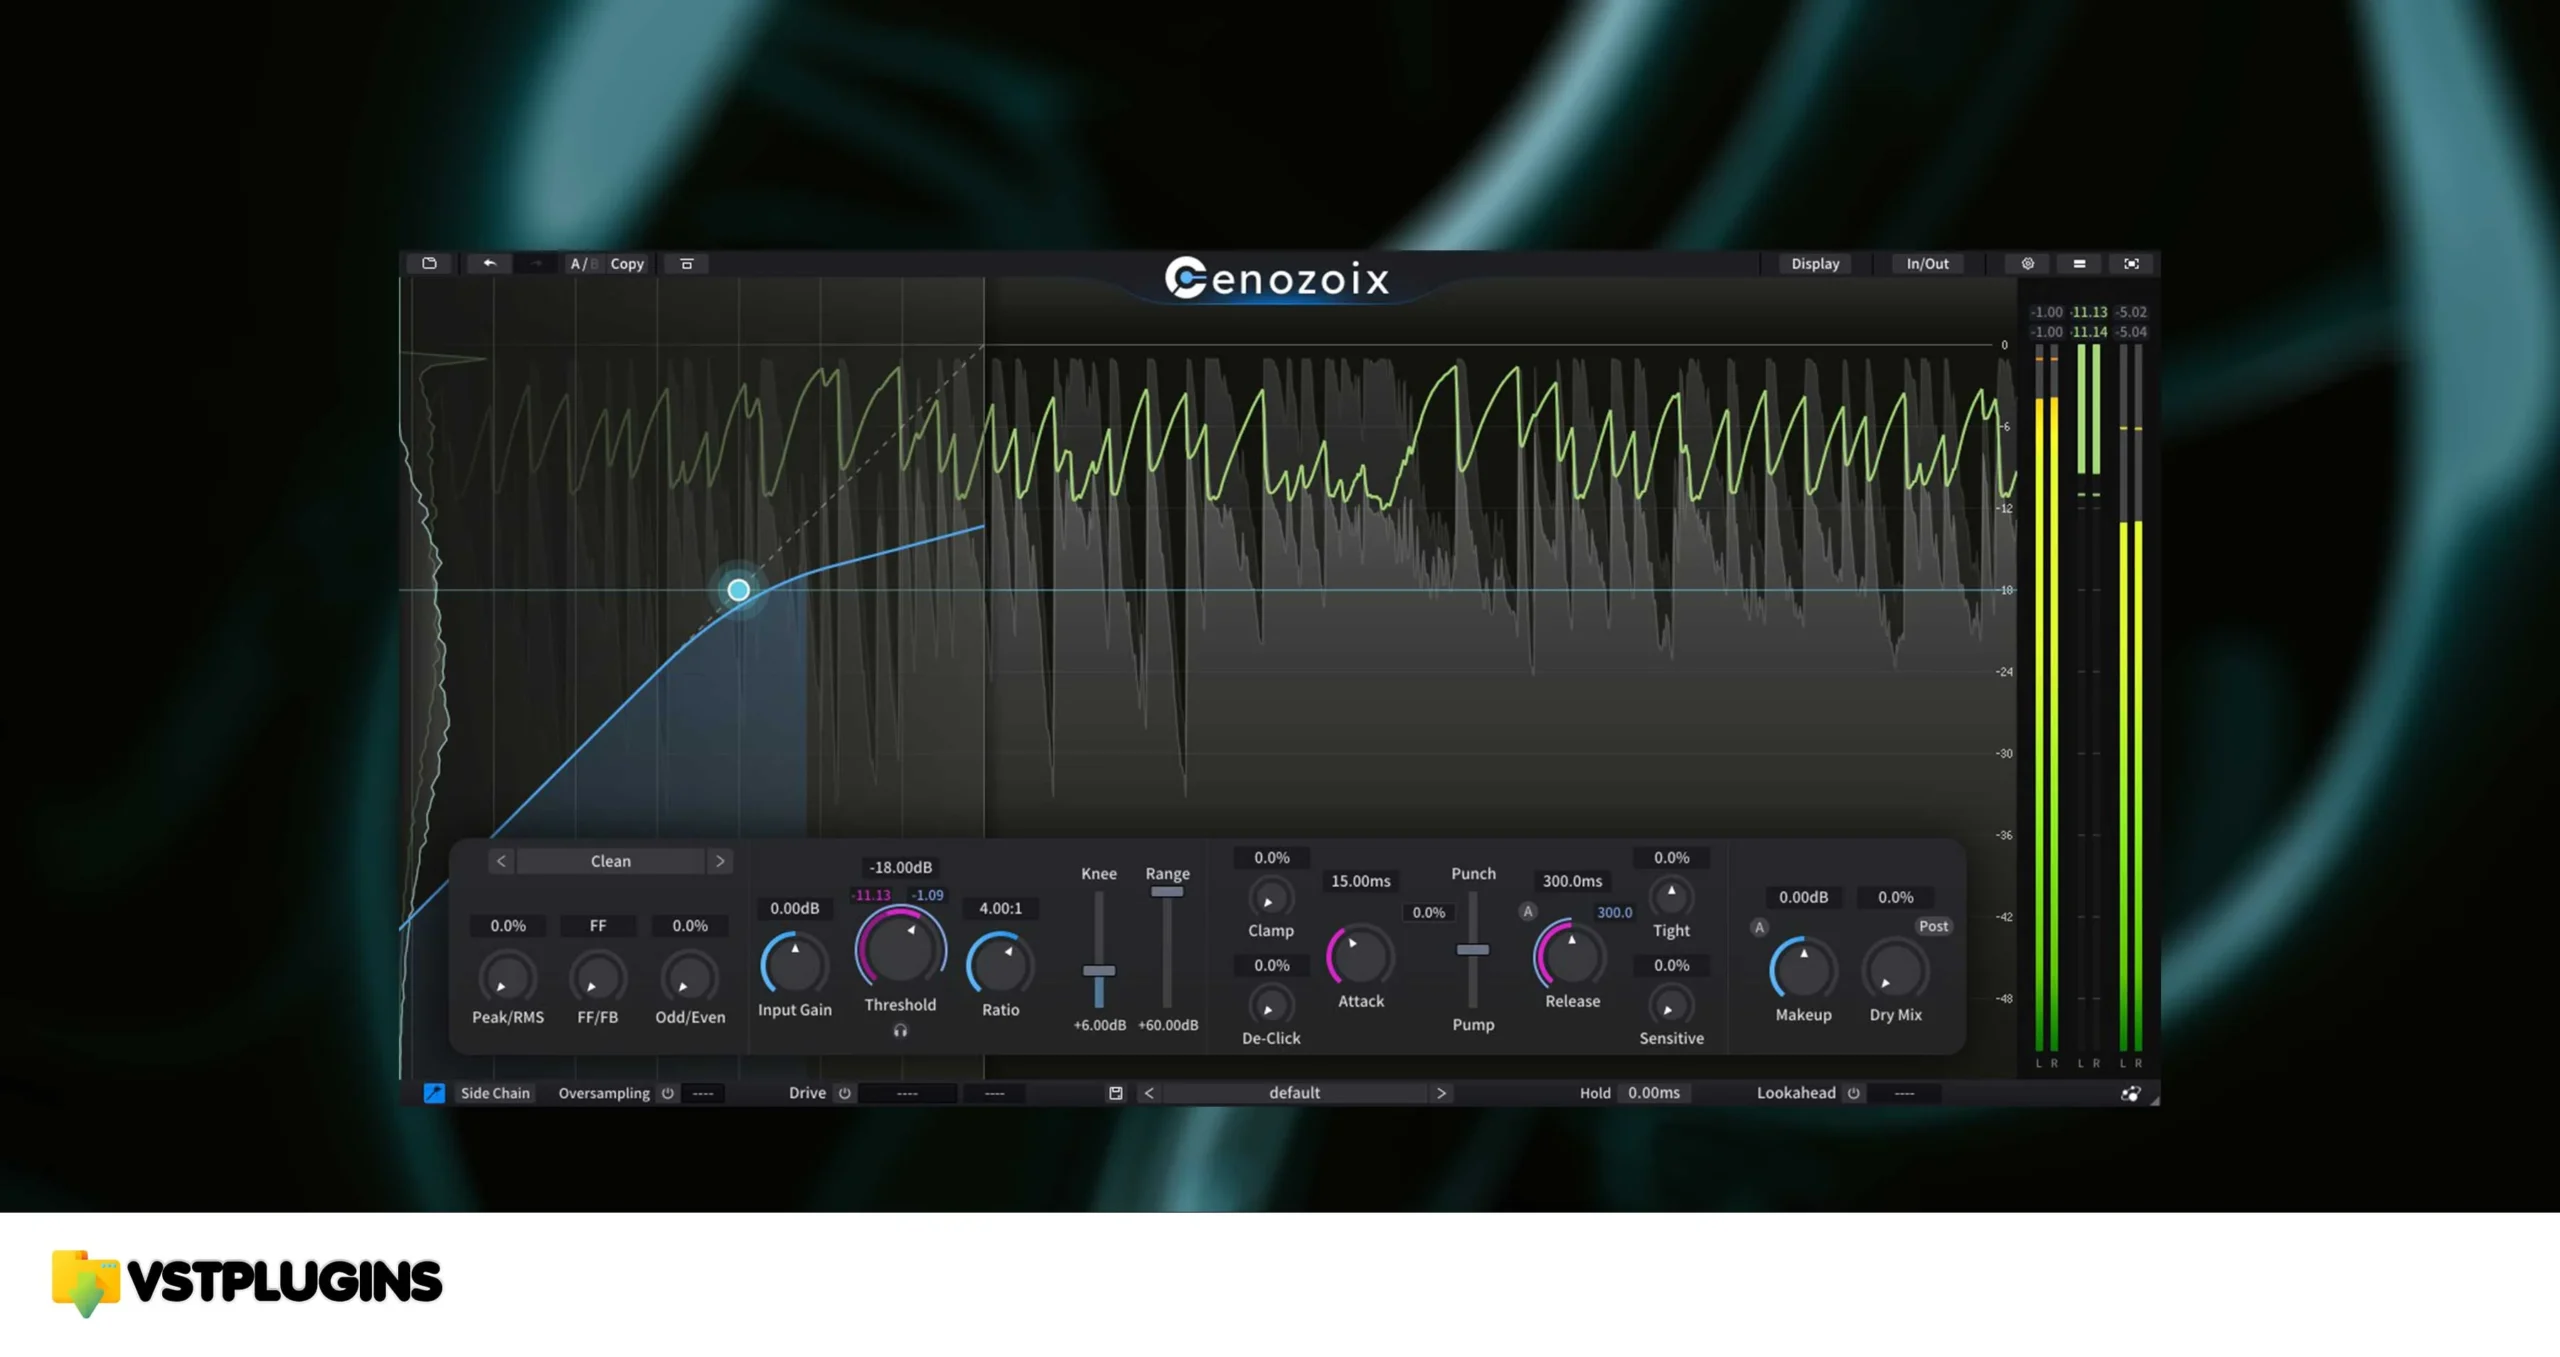Click the Attack knob
Image resolution: width=2560 pixels, height=1357 pixels.
[1360, 957]
